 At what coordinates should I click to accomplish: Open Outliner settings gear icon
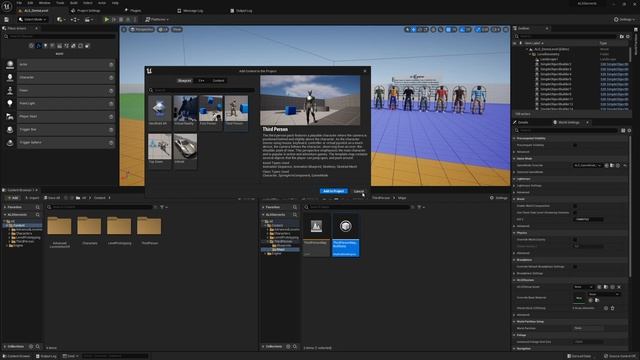(x=628, y=36)
